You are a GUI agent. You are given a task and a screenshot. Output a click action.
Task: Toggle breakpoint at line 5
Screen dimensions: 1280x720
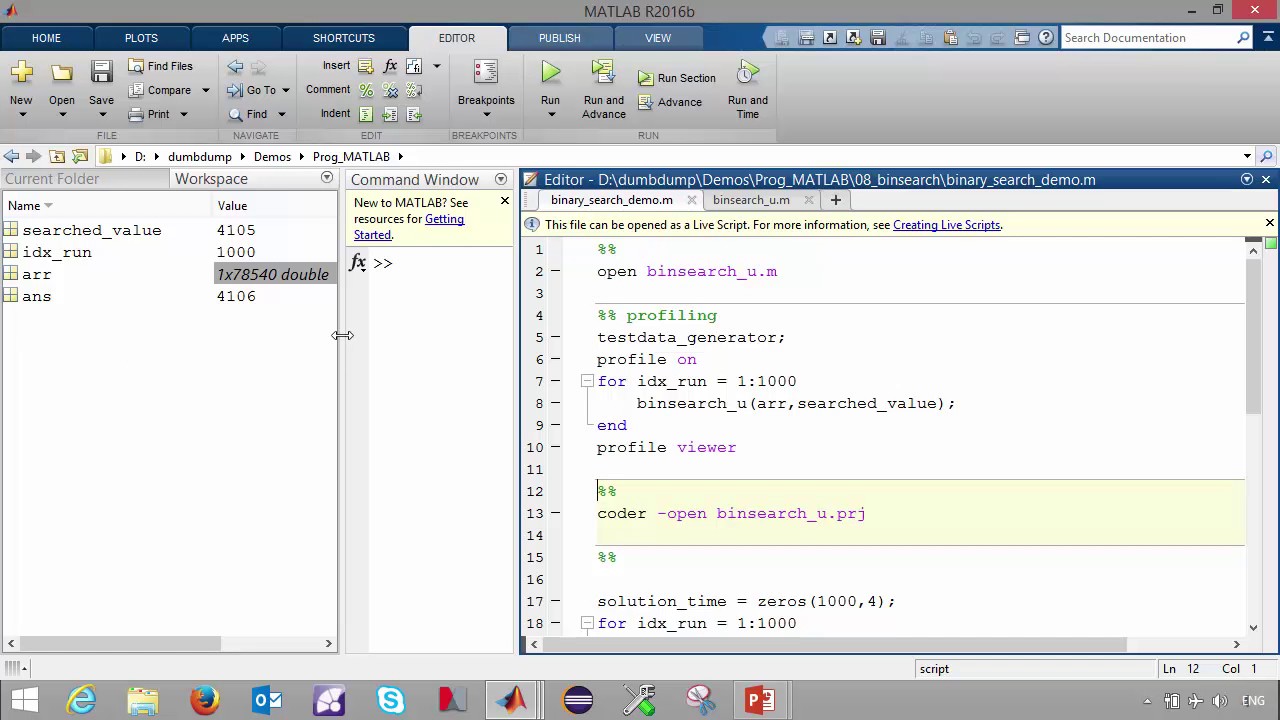[x=555, y=338]
